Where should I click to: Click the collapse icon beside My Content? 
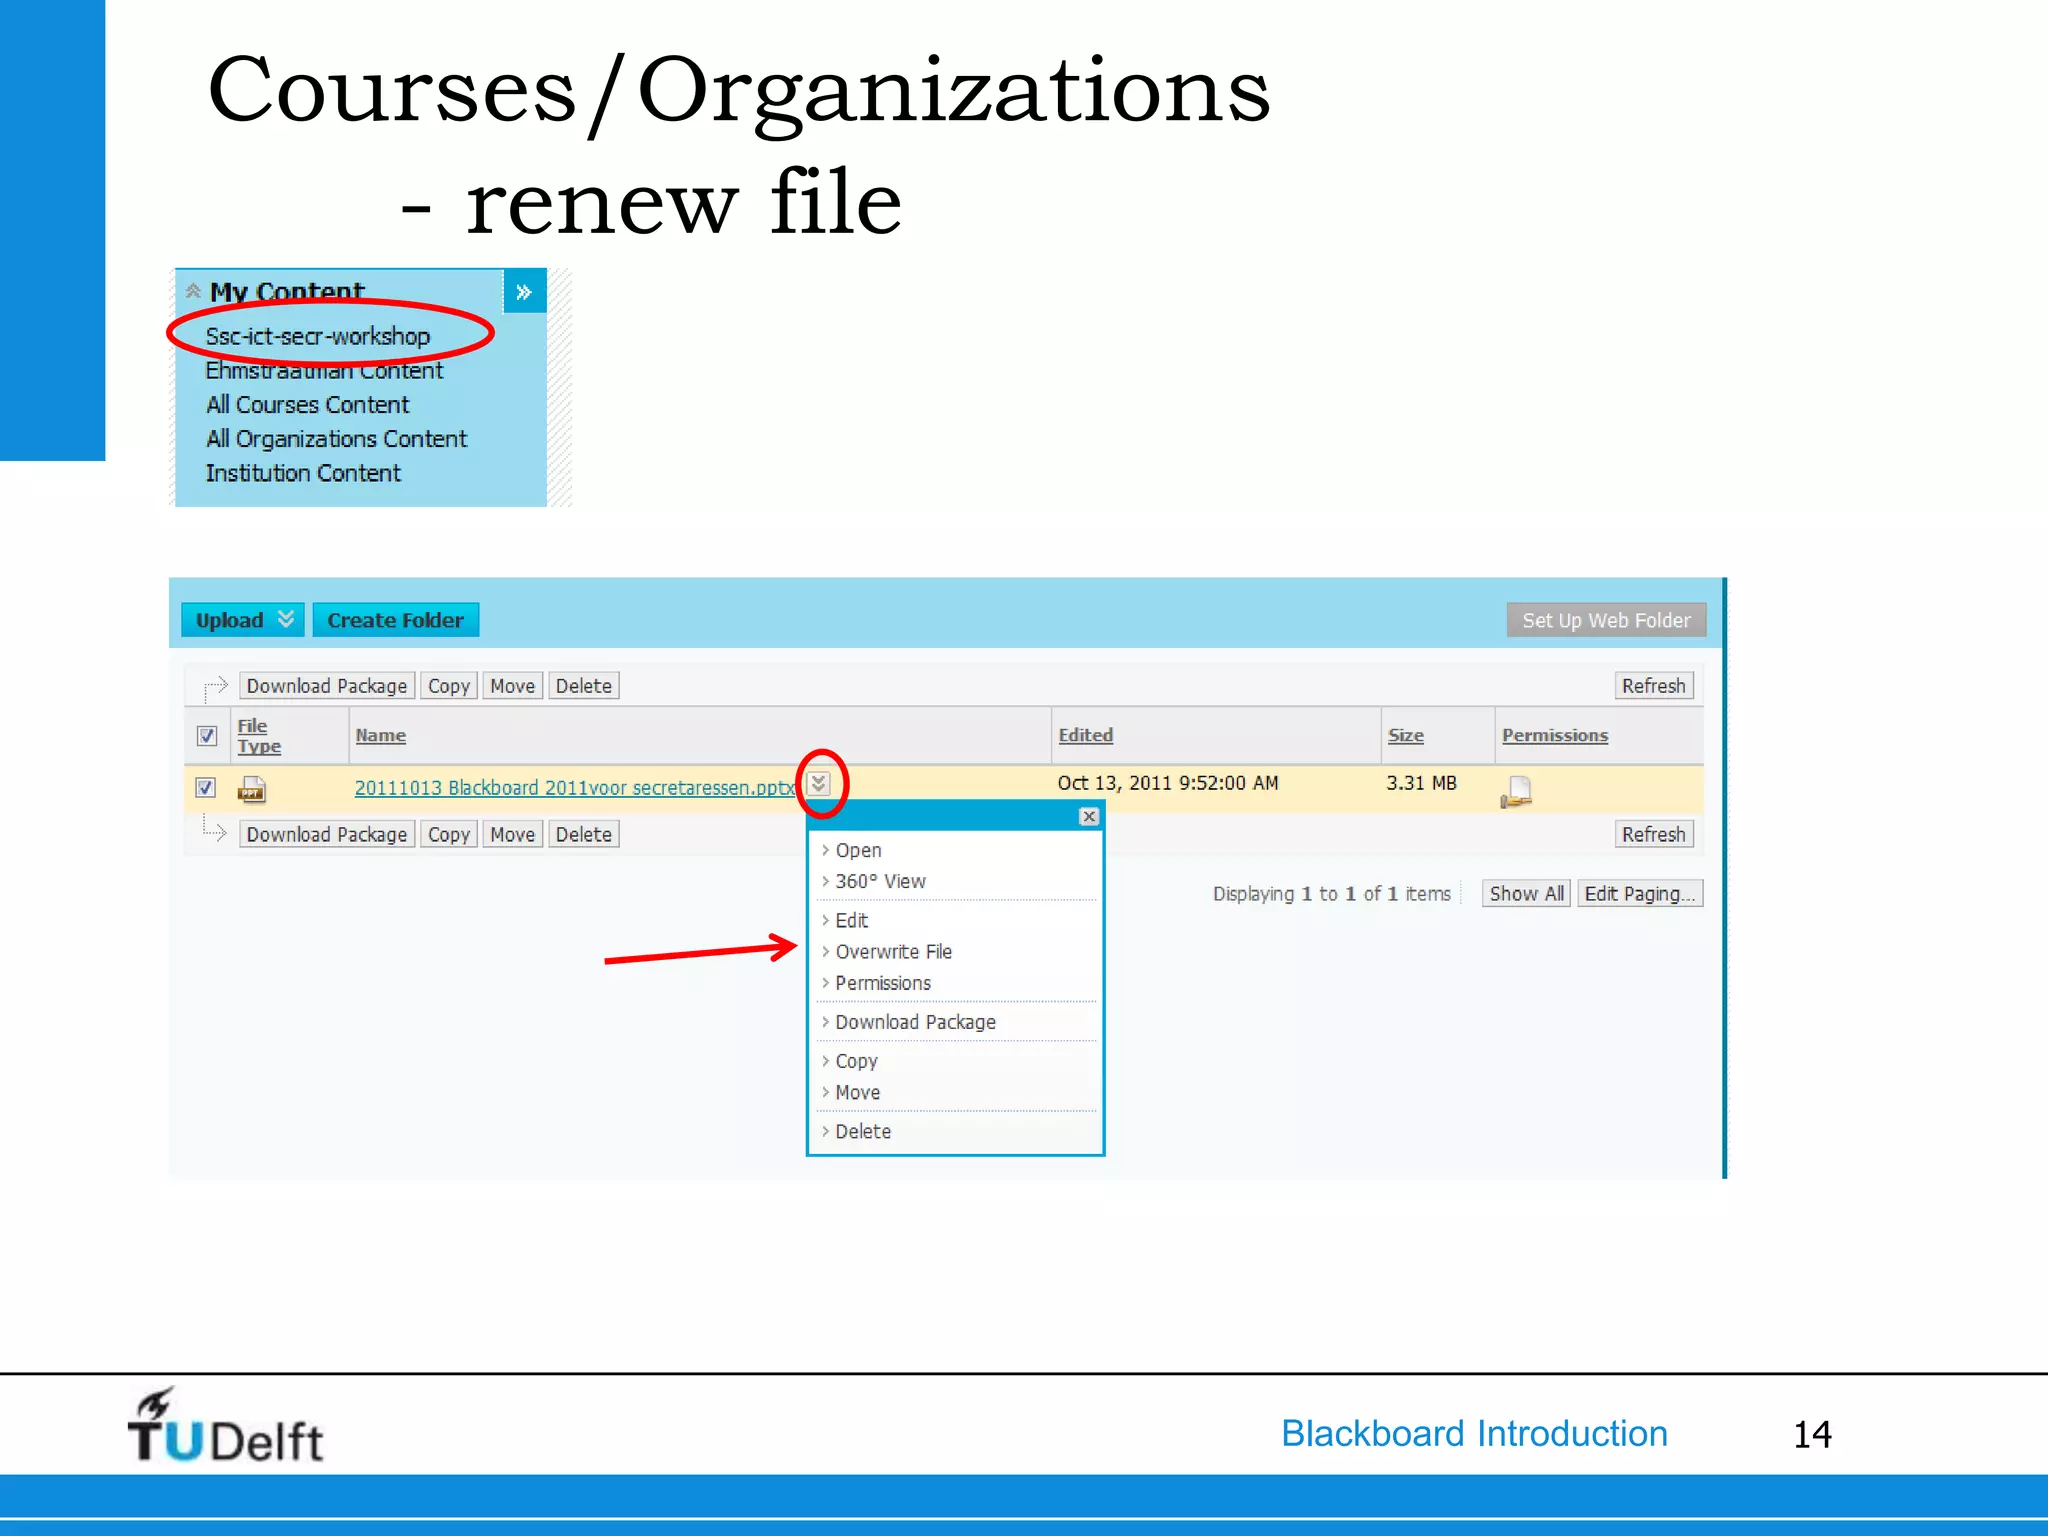coord(194,291)
